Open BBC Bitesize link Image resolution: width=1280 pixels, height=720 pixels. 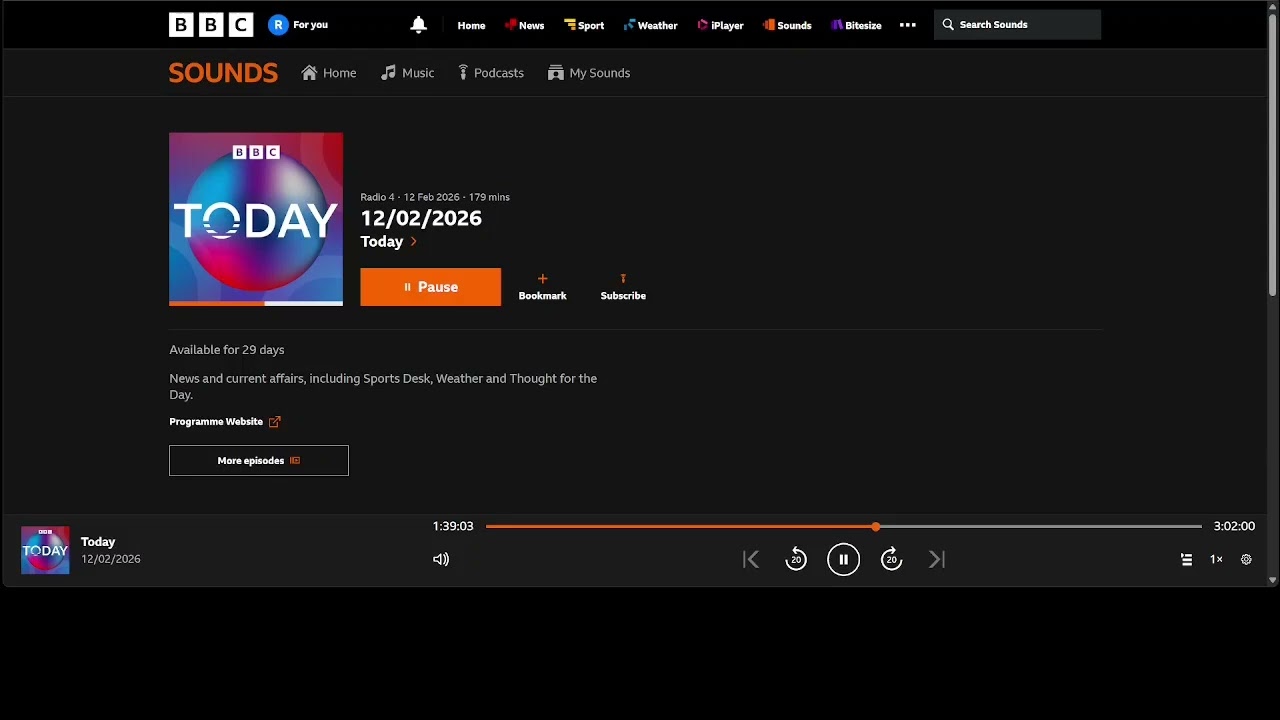click(x=856, y=25)
